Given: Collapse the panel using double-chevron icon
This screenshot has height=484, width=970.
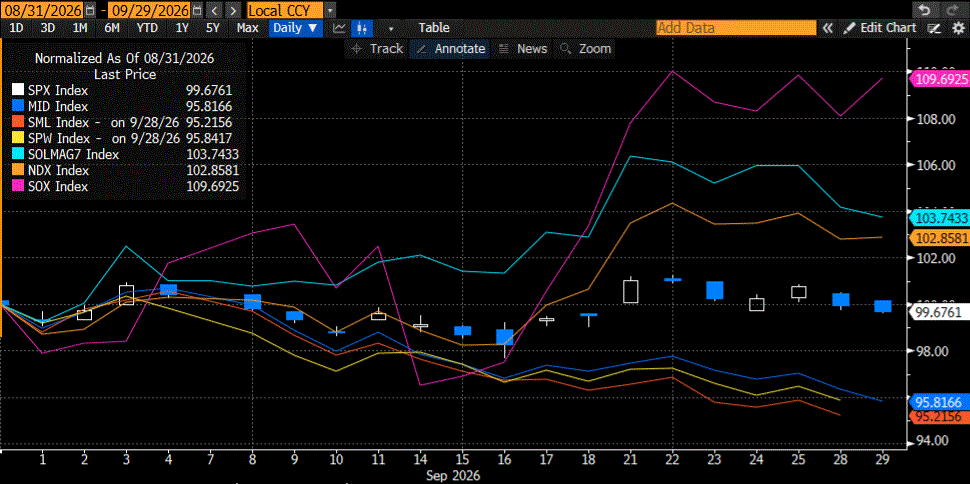Looking at the screenshot, I should coord(827,28).
